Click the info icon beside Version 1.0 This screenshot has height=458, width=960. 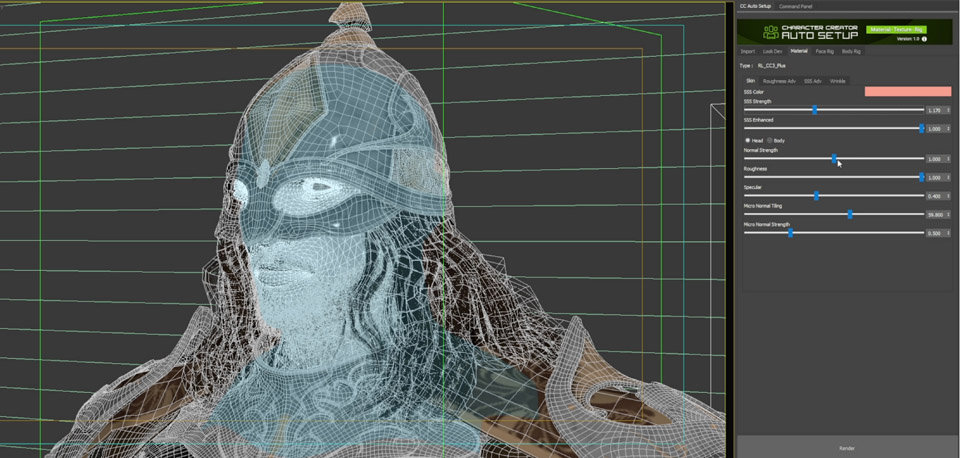tap(924, 39)
